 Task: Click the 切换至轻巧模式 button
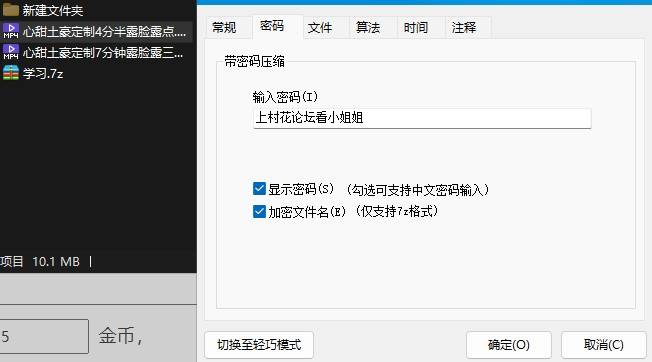point(259,345)
